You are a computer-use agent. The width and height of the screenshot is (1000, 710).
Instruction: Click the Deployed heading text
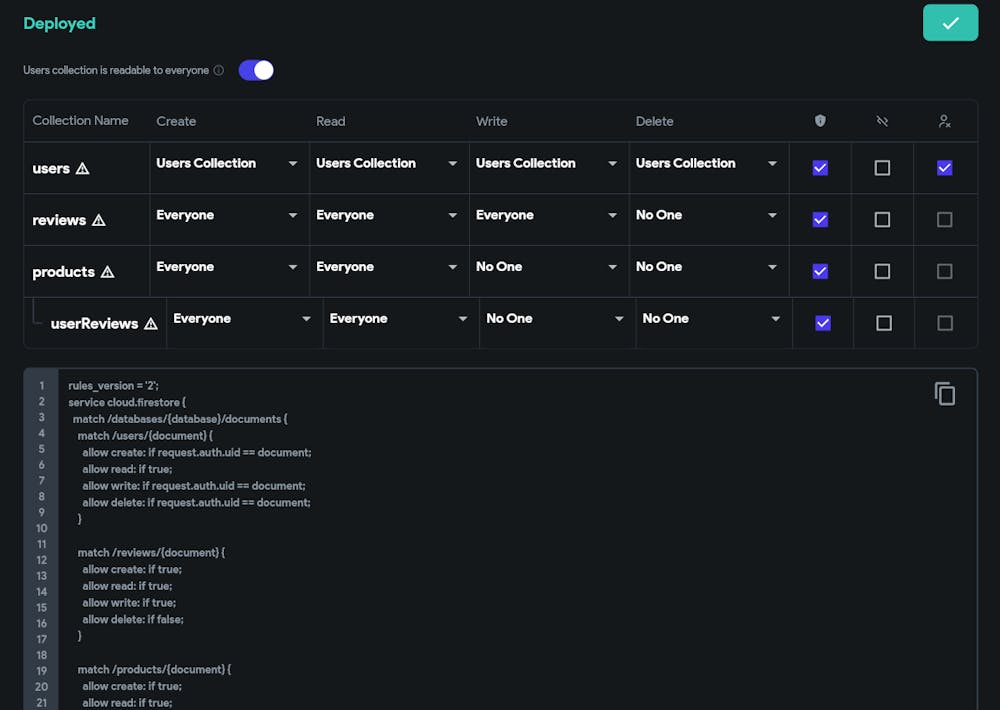(x=60, y=23)
